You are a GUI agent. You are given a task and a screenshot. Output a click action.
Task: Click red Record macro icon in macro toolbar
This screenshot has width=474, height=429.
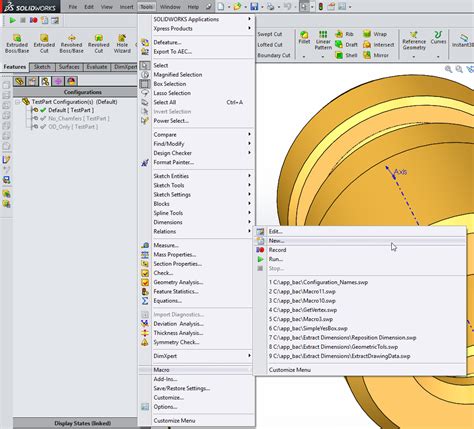click(x=33, y=20)
